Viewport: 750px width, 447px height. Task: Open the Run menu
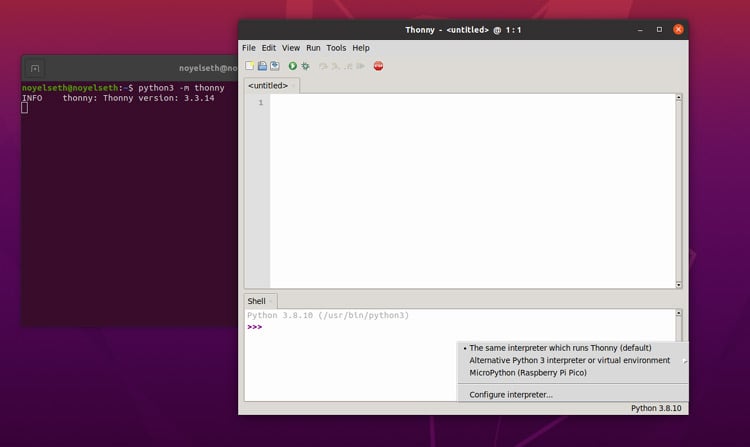point(313,48)
